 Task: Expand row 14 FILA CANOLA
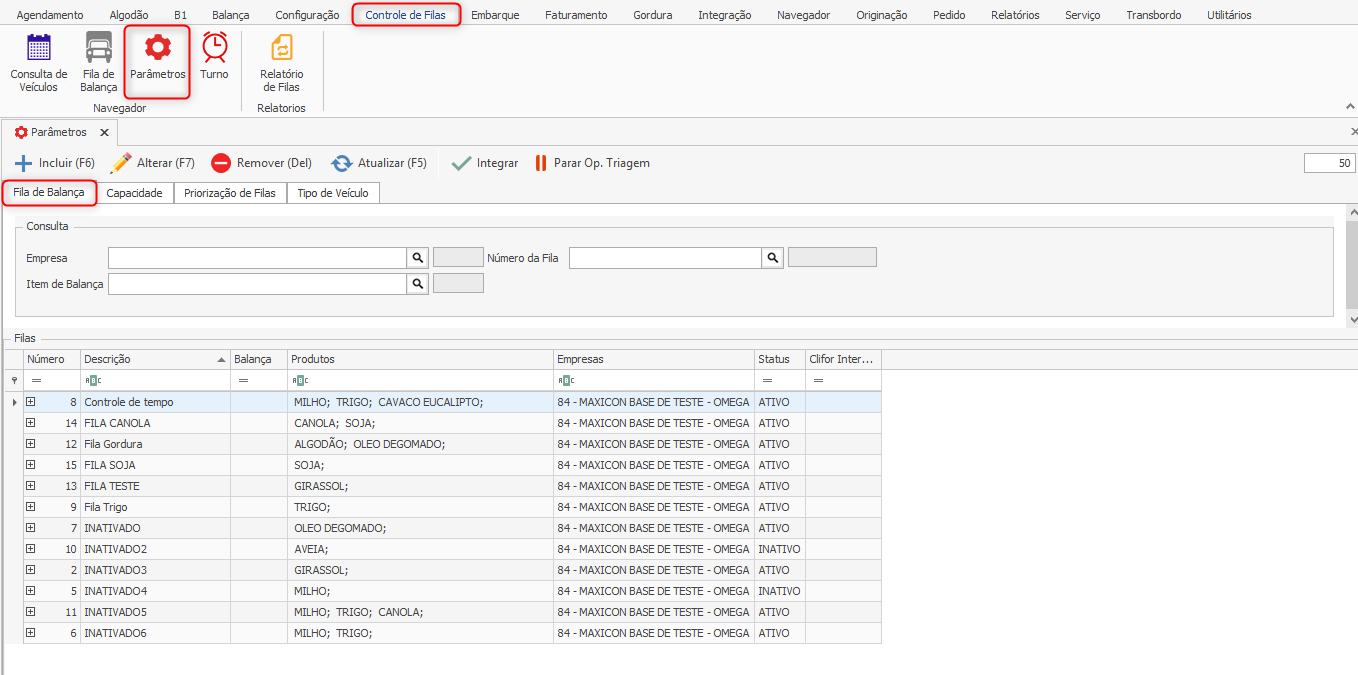pos(31,423)
